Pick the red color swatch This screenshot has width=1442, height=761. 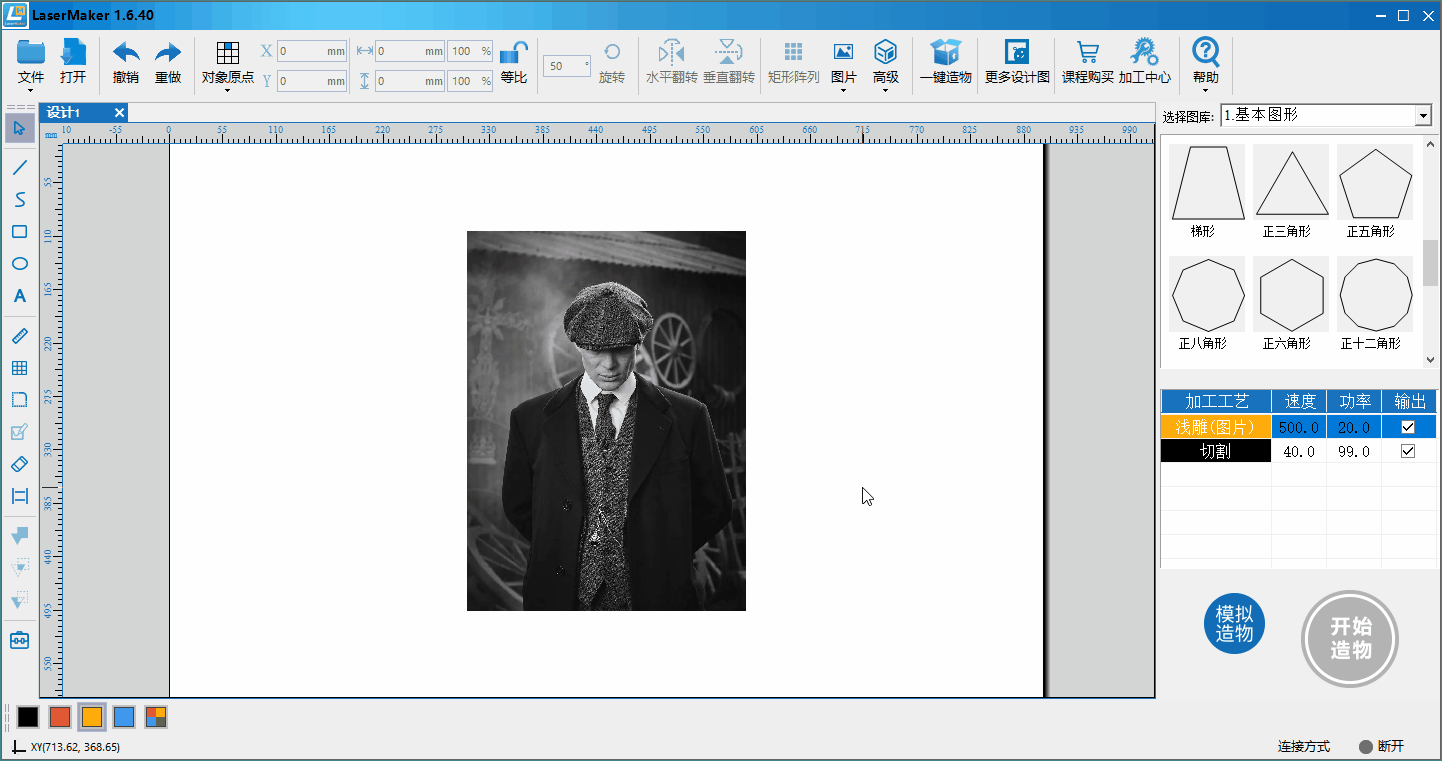click(60, 717)
